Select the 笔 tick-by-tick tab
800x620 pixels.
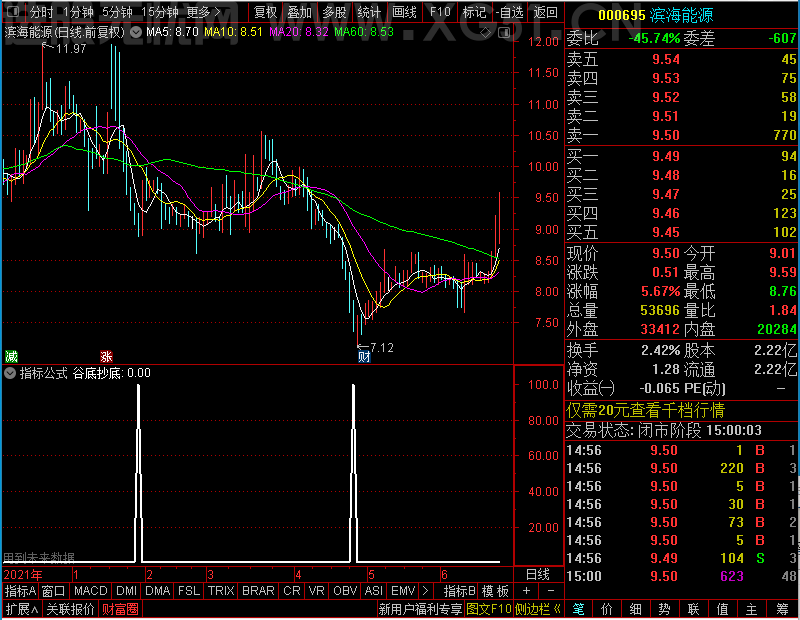point(578,609)
